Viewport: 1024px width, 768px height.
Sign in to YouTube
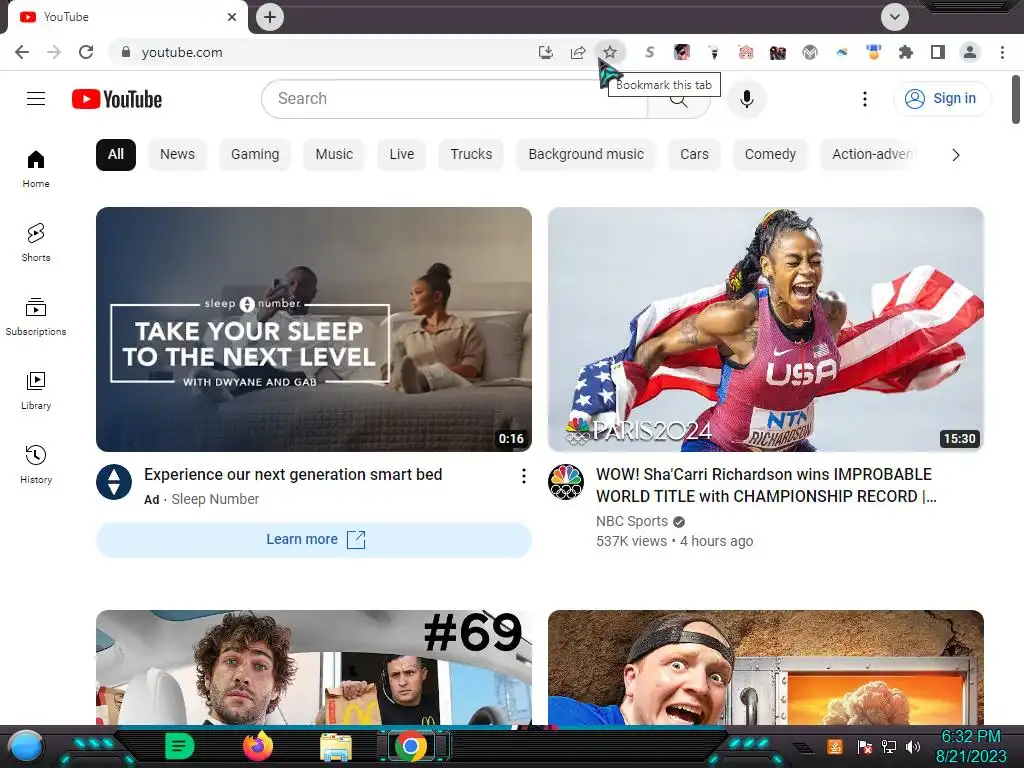[941, 99]
